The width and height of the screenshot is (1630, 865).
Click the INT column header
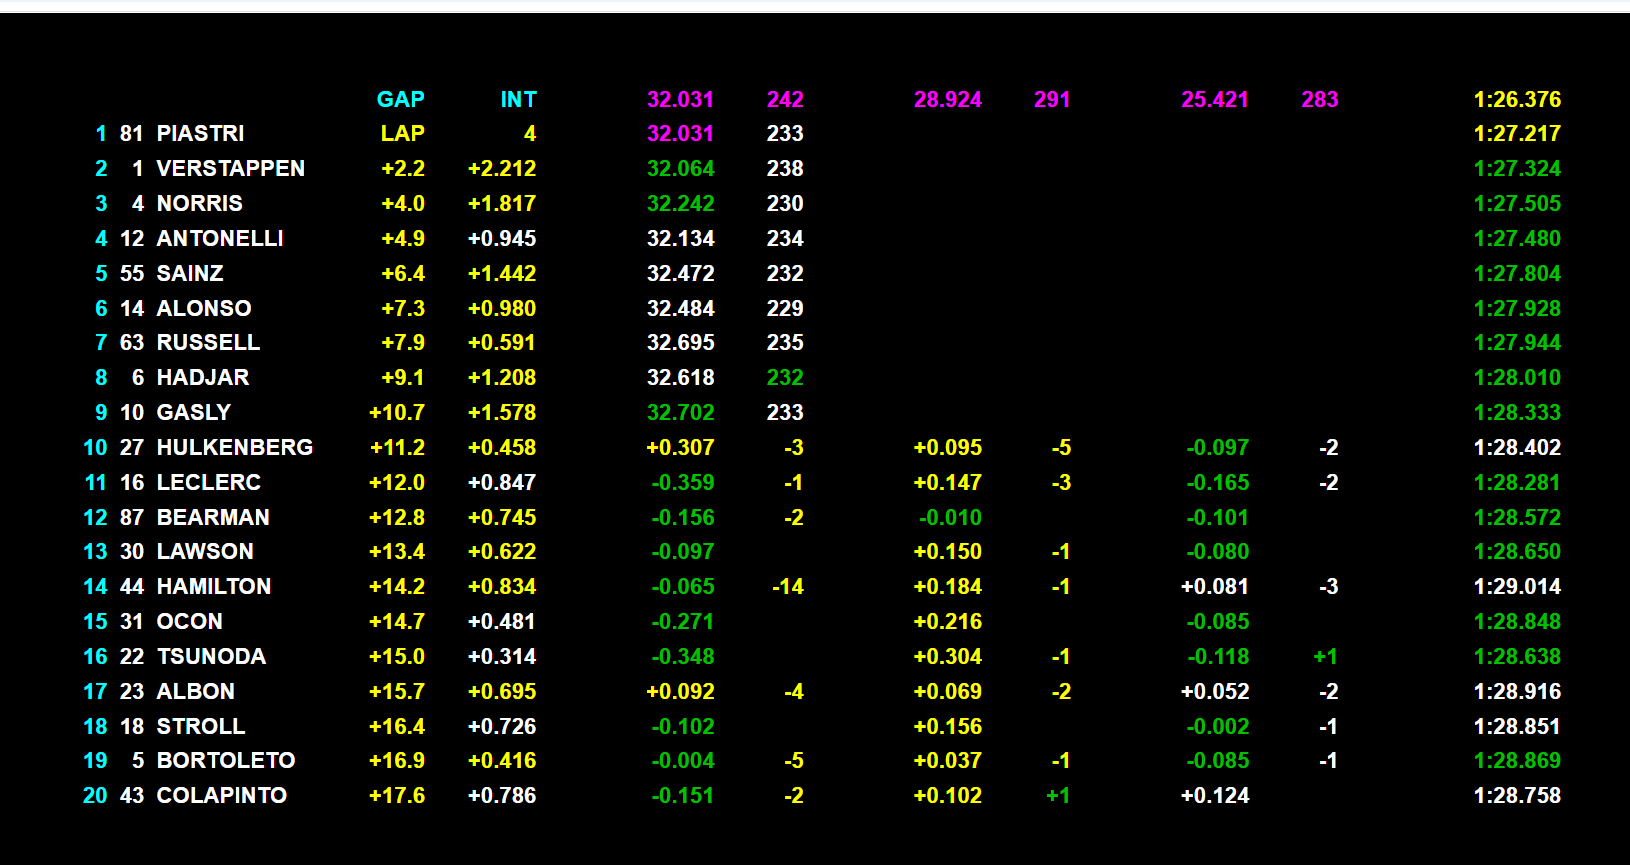(518, 99)
